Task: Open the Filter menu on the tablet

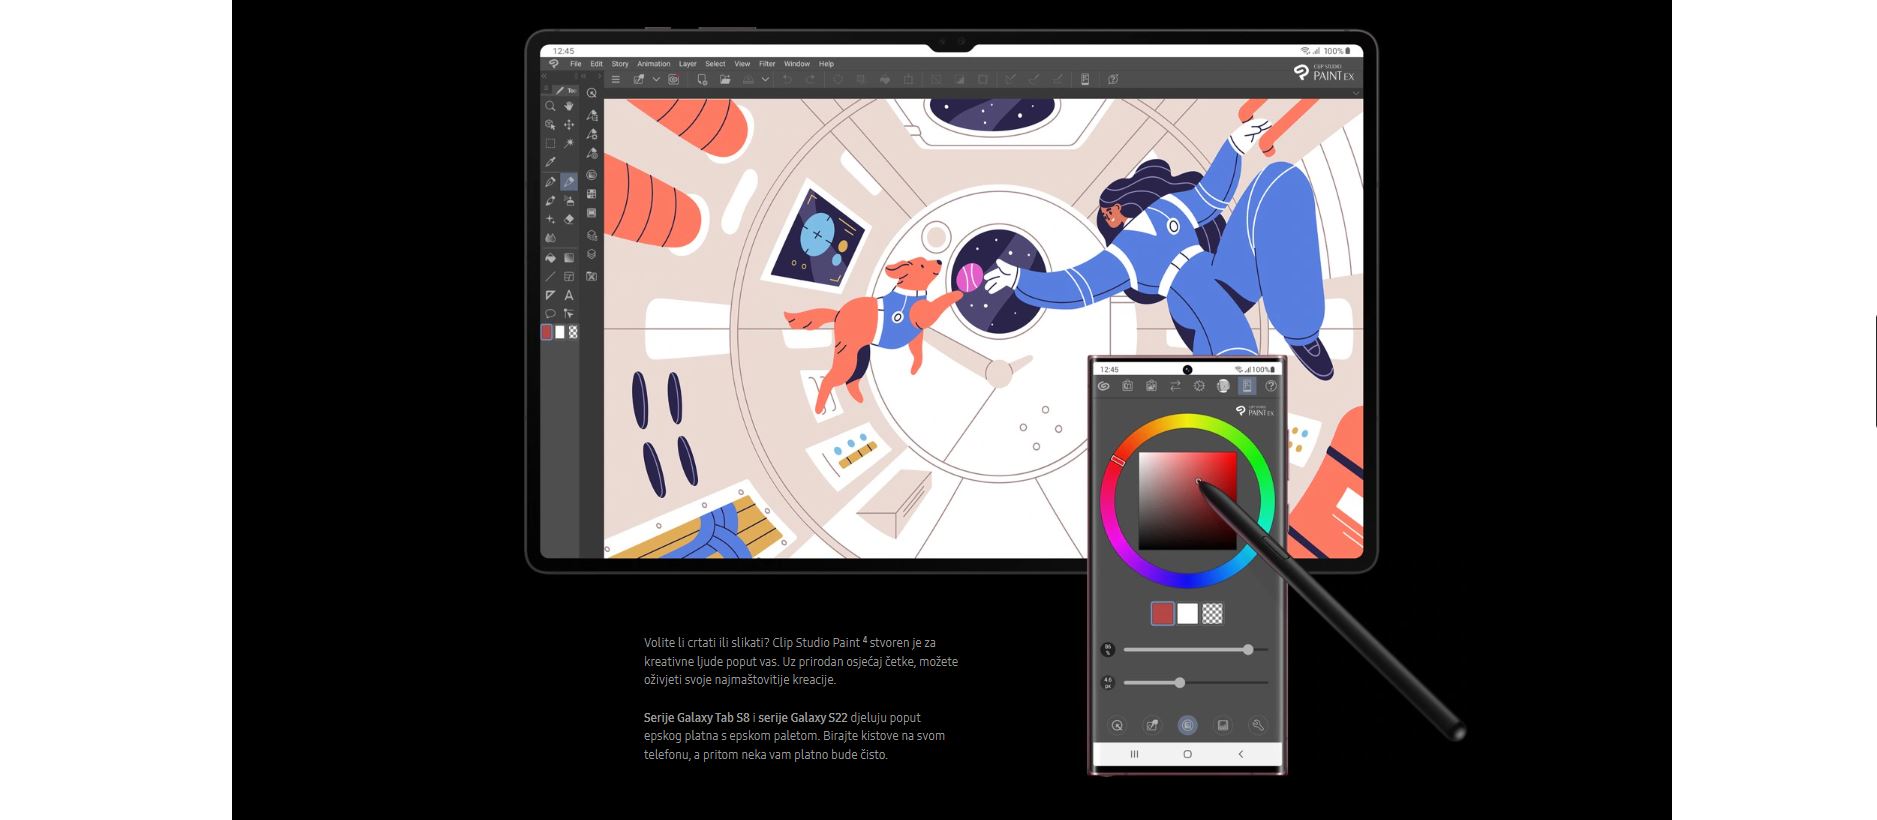Action: point(767,64)
